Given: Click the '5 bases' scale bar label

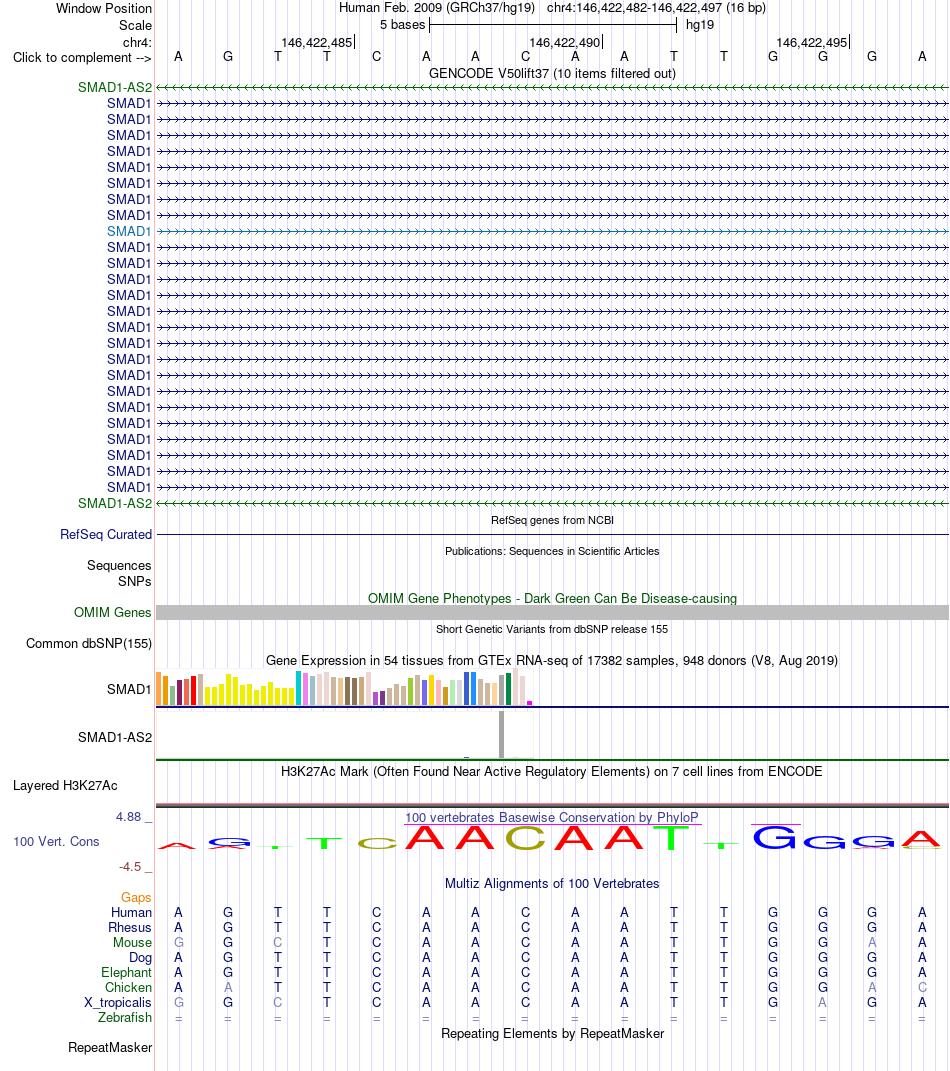Looking at the screenshot, I should (402, 25).
